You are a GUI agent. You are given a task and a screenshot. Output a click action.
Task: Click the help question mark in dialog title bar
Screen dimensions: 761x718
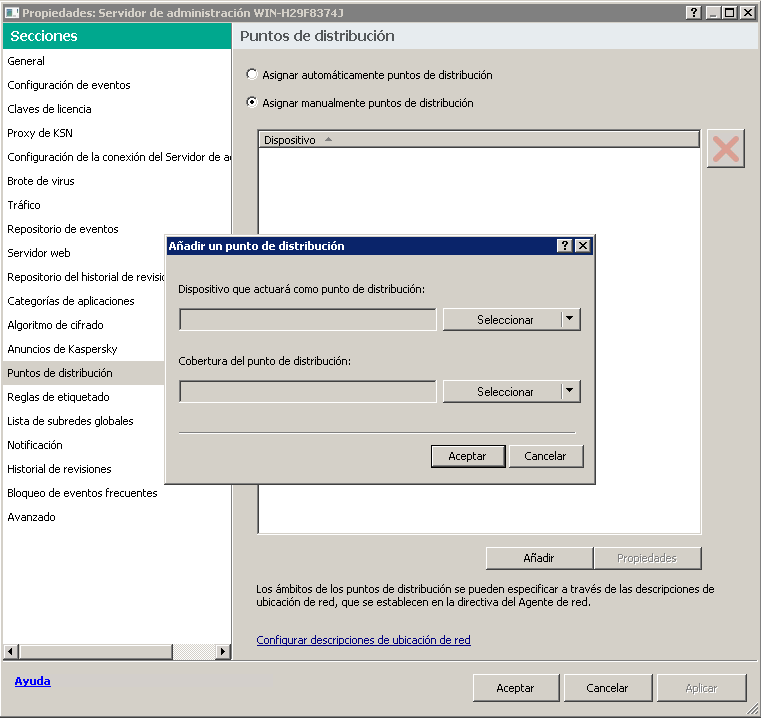(x=564, y=246)
